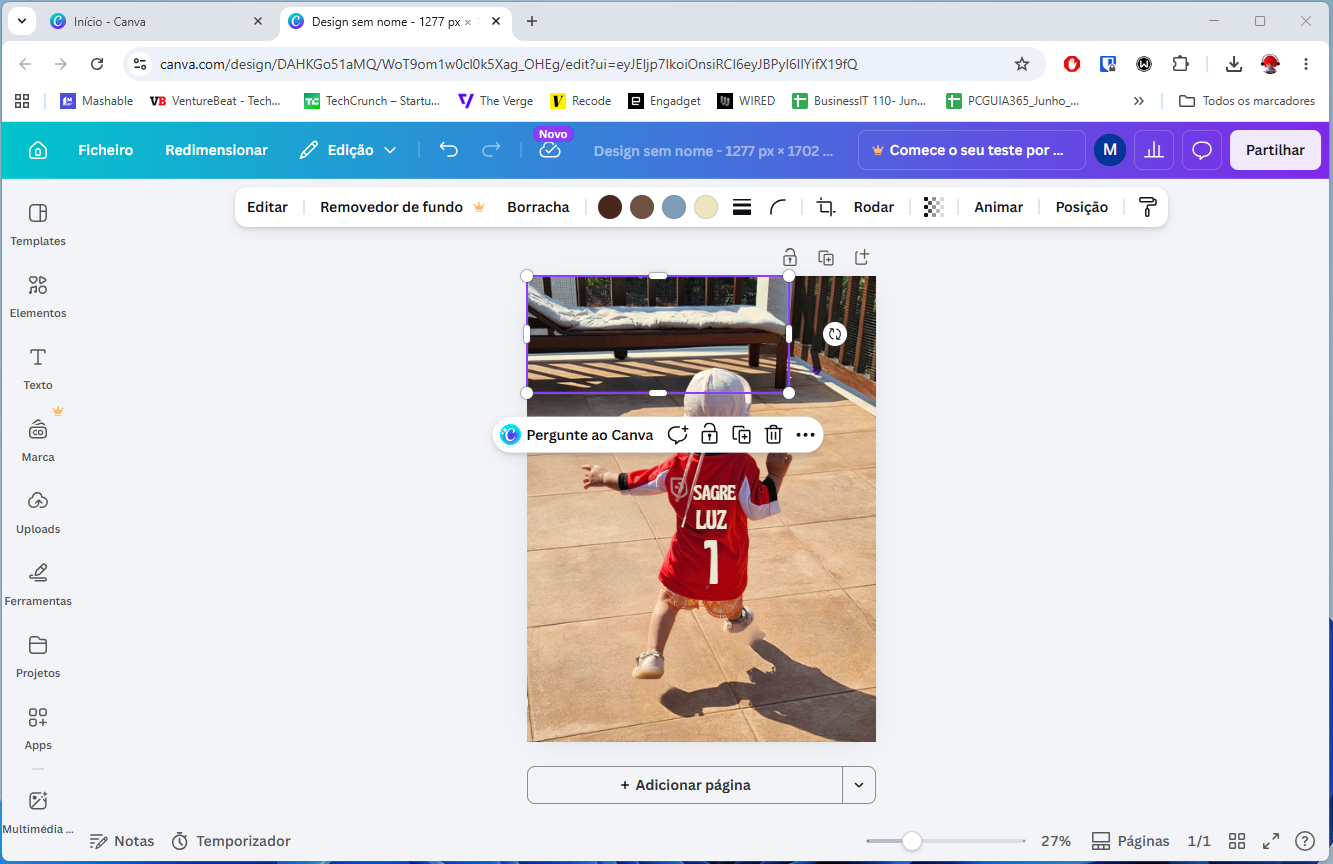Expand hidden bookmarks chevron
This screenshot has width=1333, height=864.
[x=1138, y=101]
